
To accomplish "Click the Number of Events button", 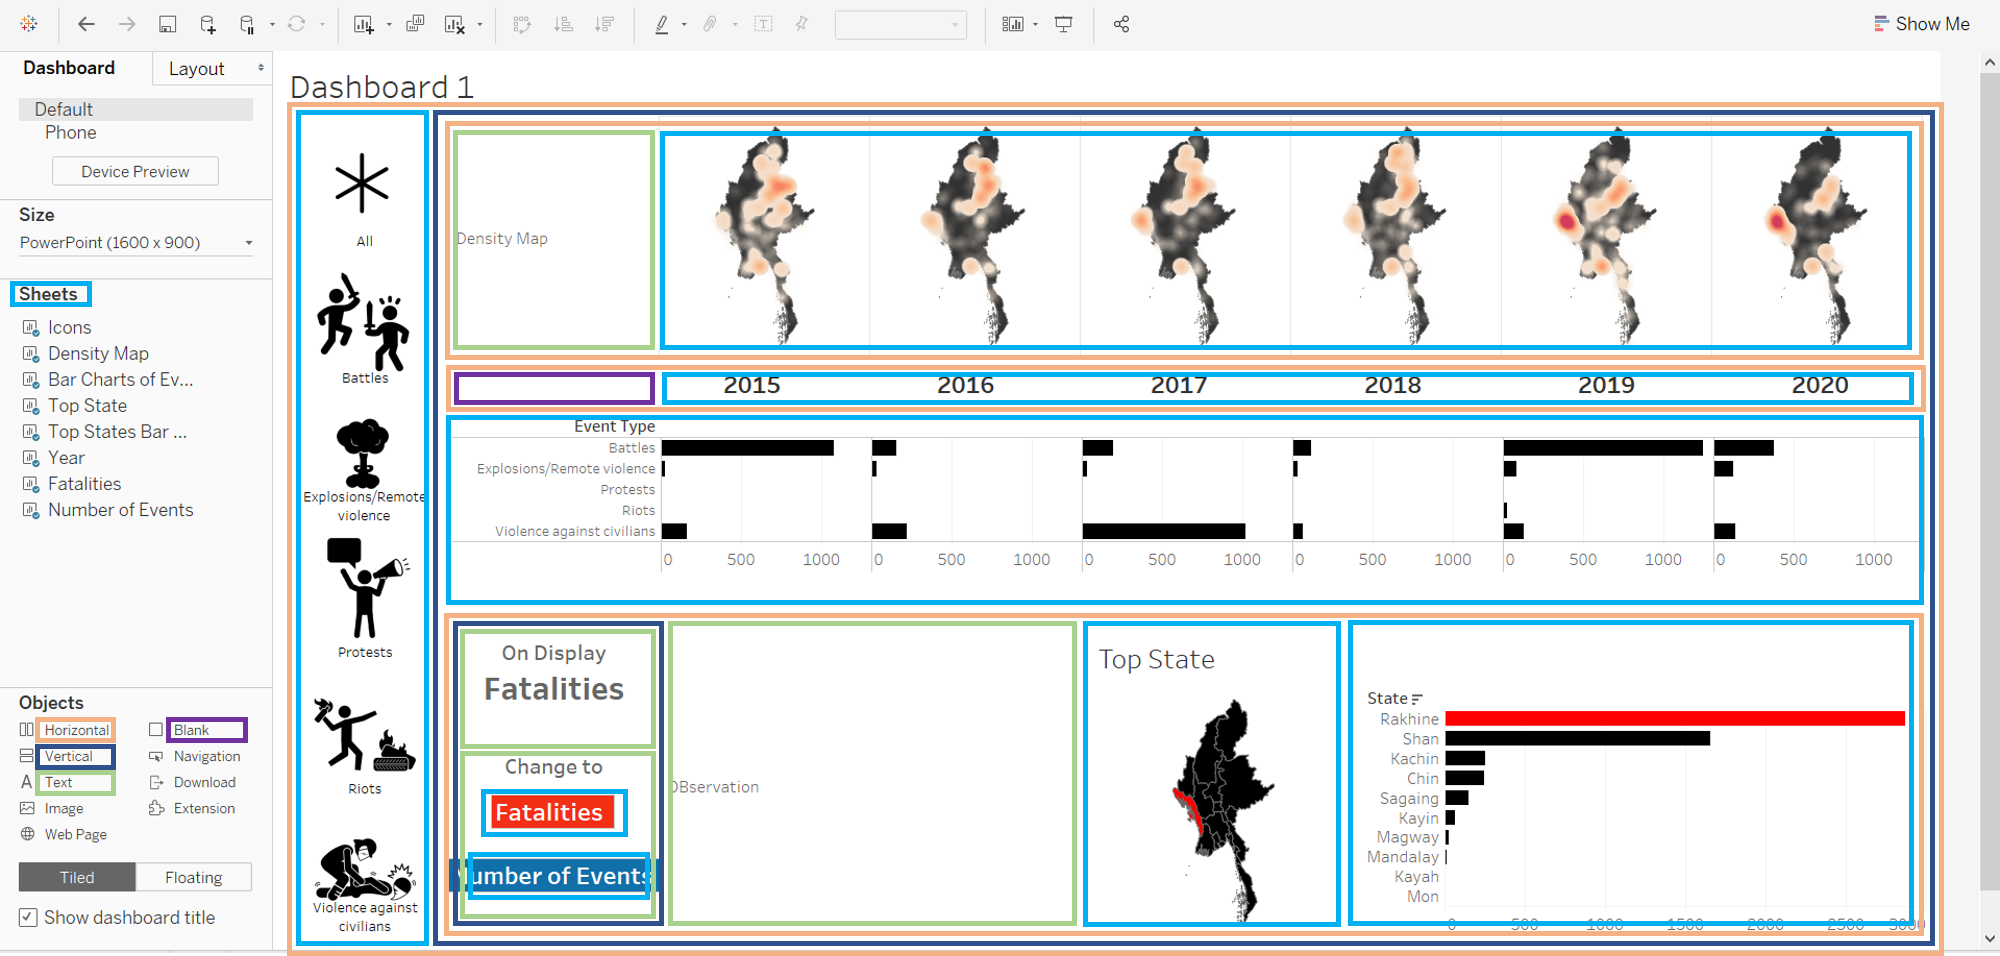I will click(559, 876).
